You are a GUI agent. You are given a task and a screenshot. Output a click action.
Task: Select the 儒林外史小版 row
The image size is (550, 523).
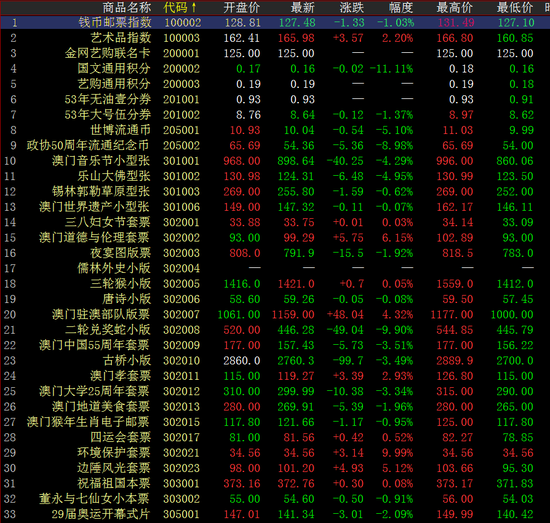click(x=275, y=268)
